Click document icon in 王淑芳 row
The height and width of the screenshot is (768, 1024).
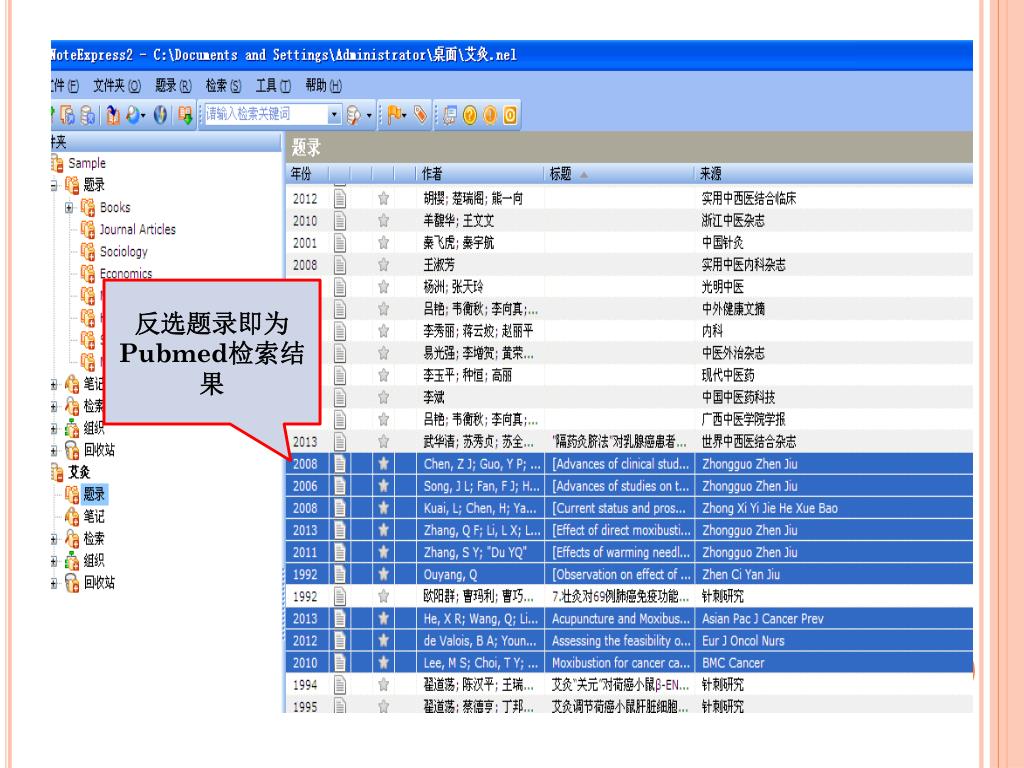click(x=340, y=264)
